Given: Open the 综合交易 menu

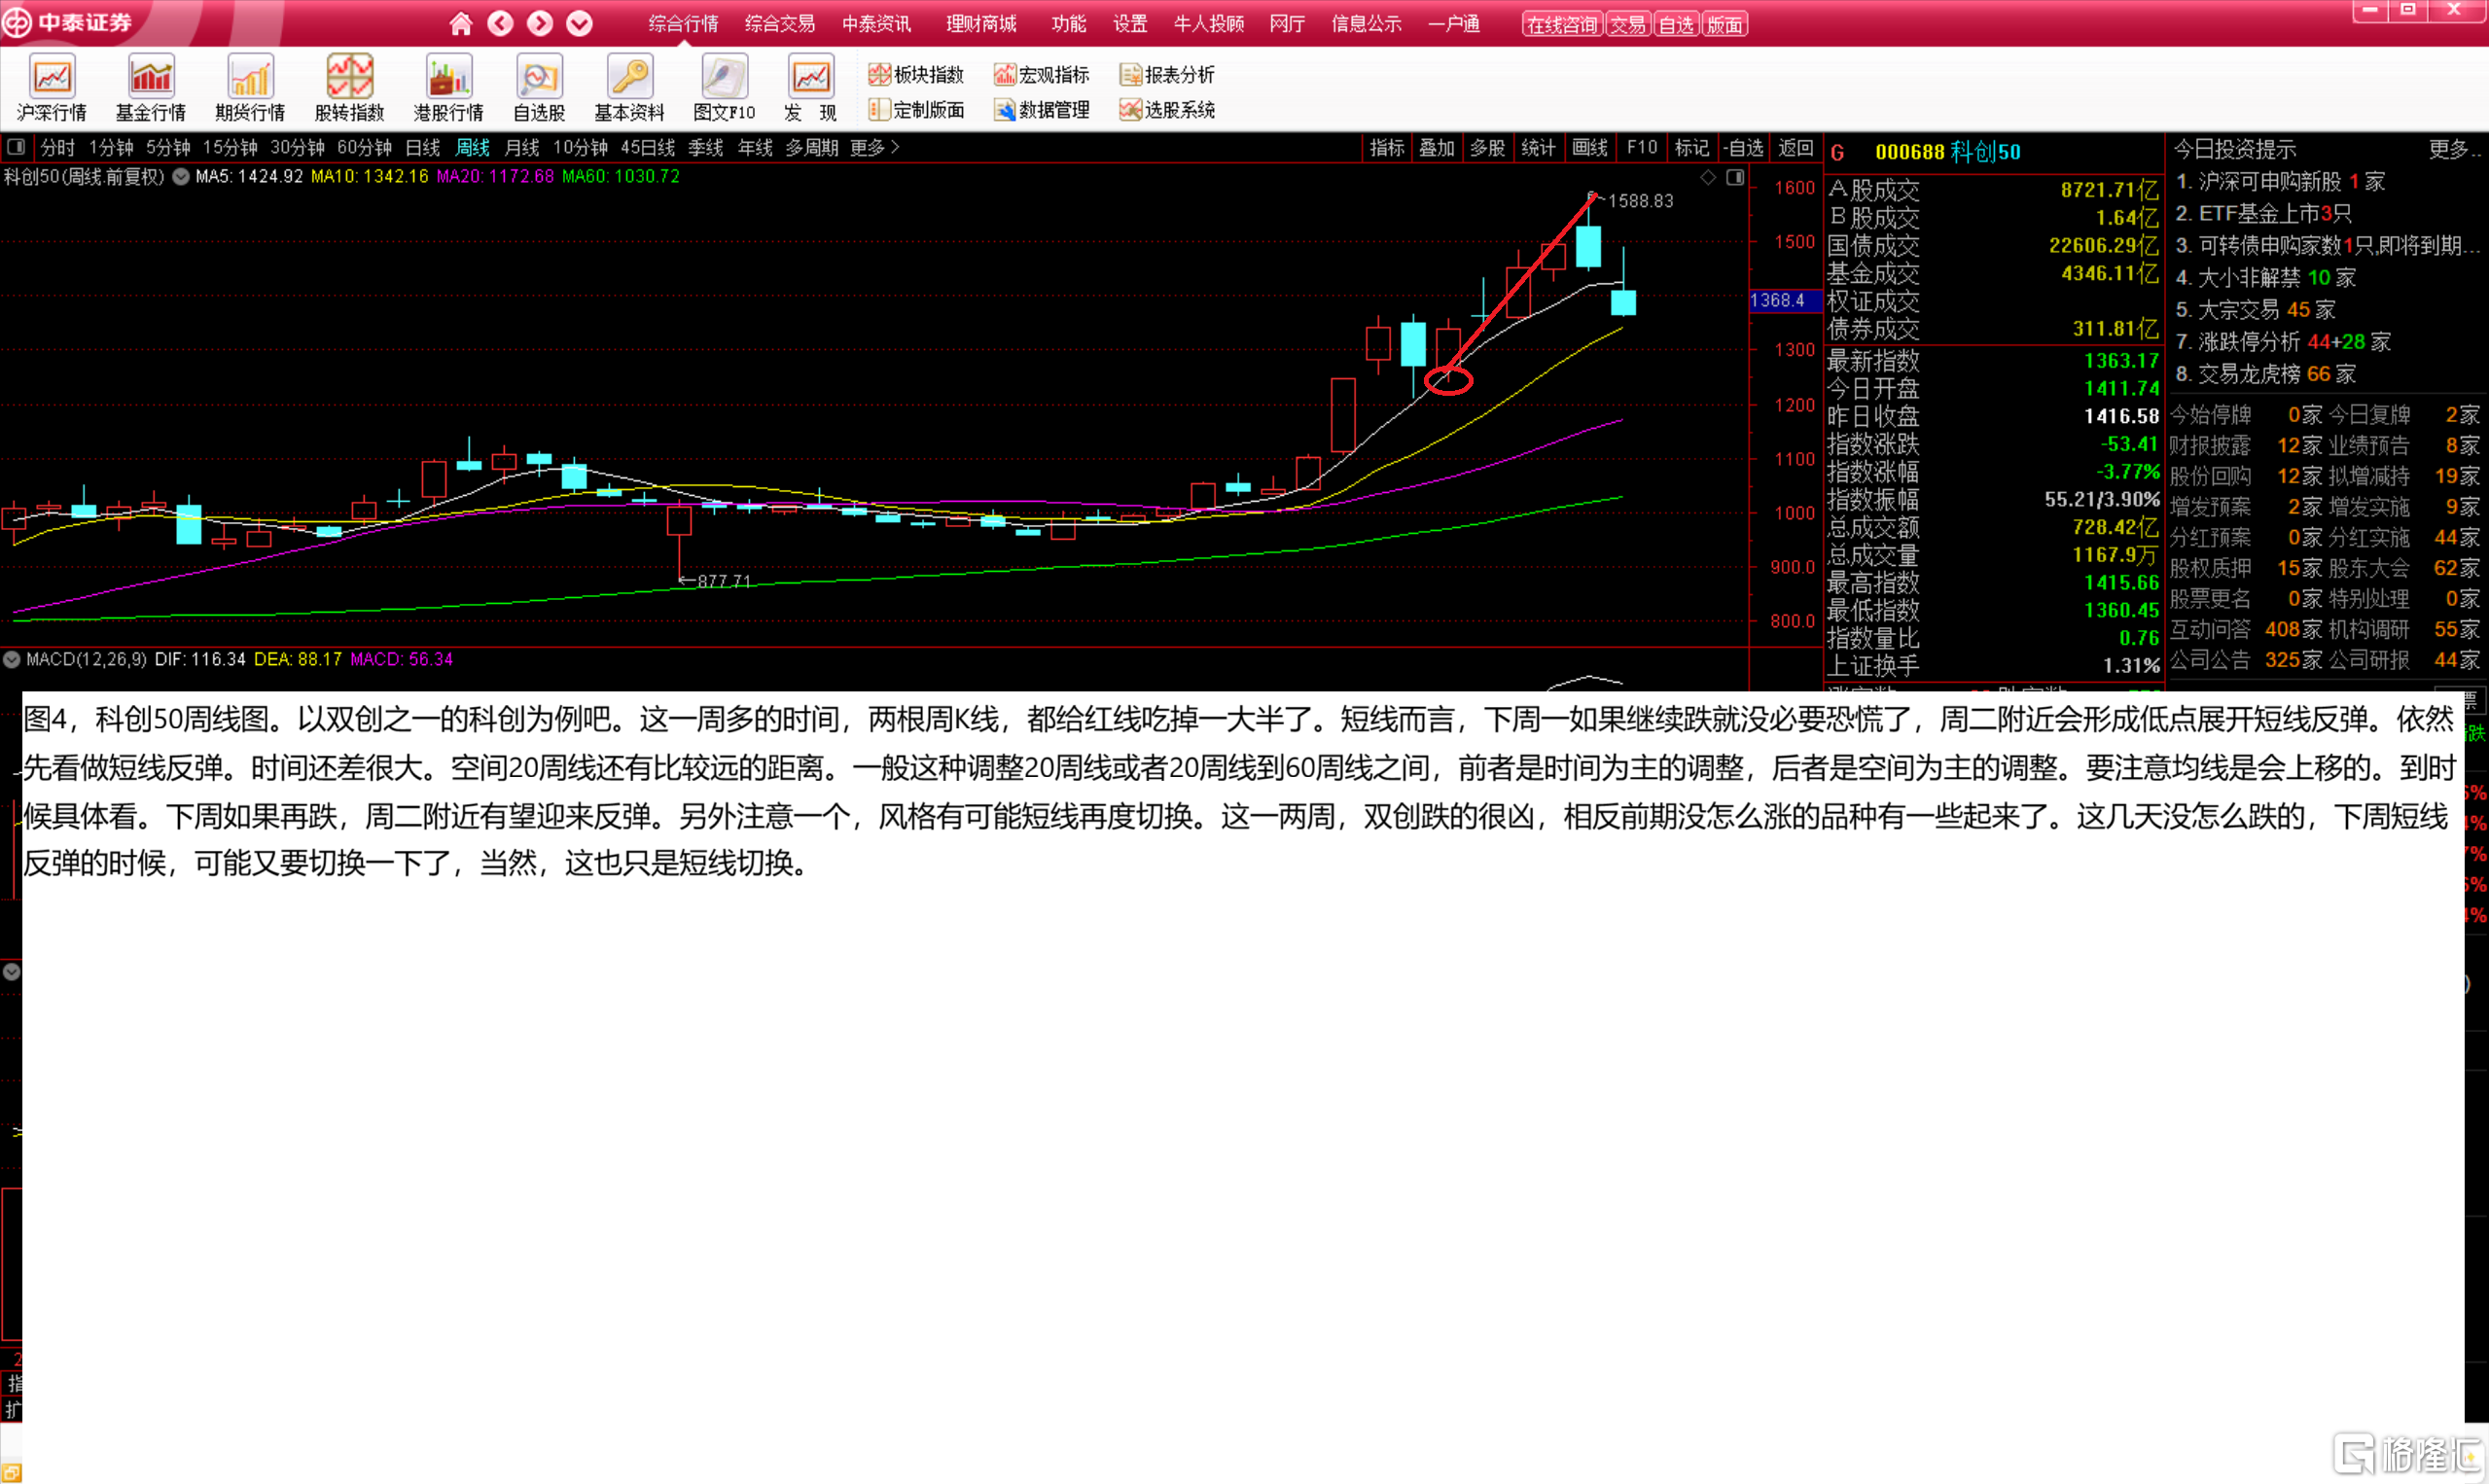Looking at the screenshot, I should pyautogui.click(x=779, y=23).
